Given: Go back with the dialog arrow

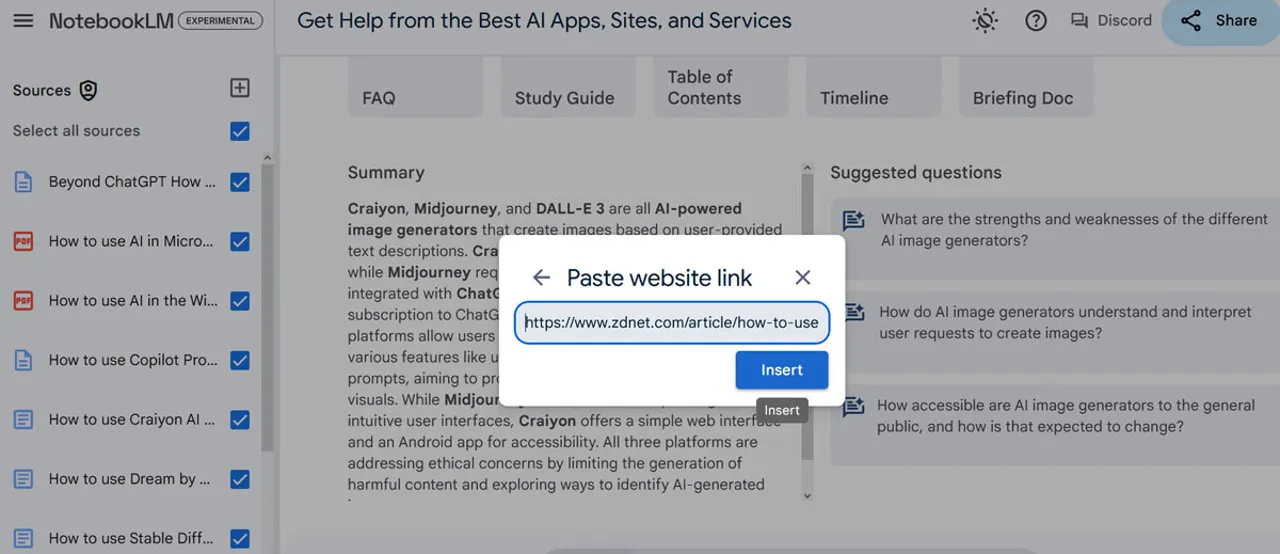Looking at the screenshot, I should coord(541,278).
